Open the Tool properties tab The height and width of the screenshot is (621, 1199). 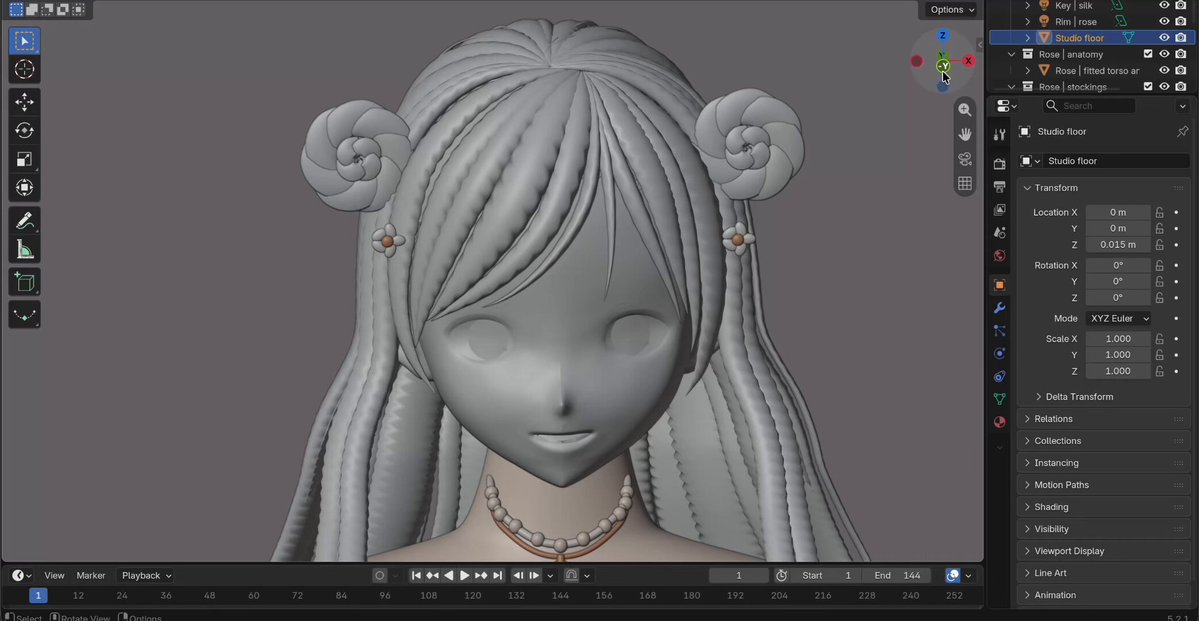pyautogui.click(x=999, y=135)
